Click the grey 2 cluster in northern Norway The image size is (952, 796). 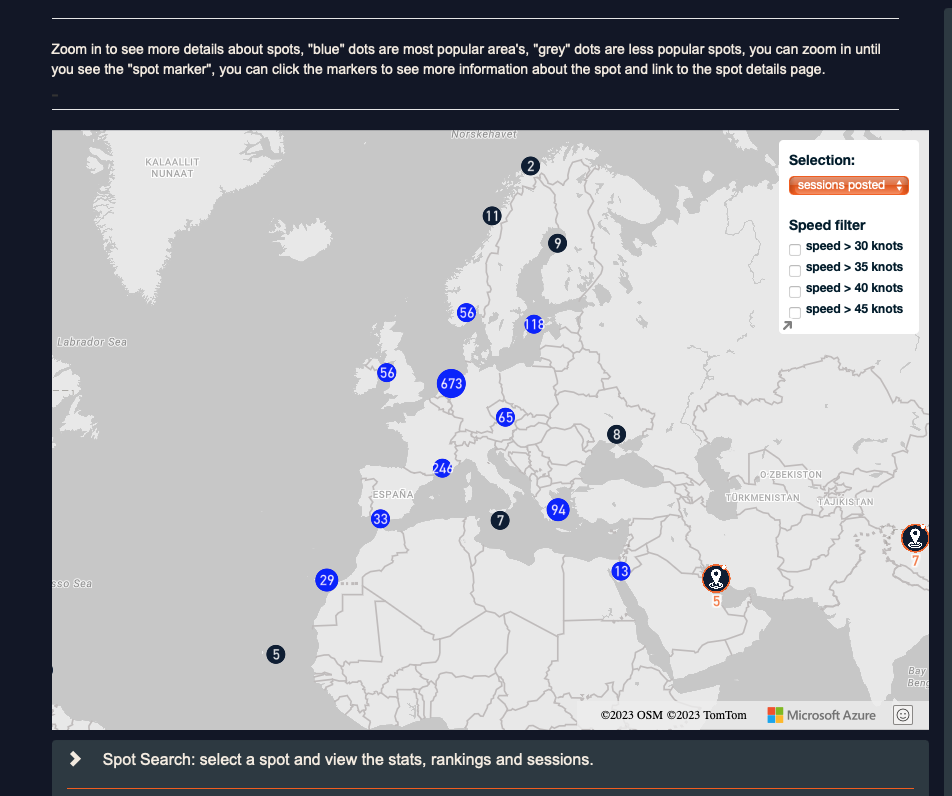pos(530,166)
